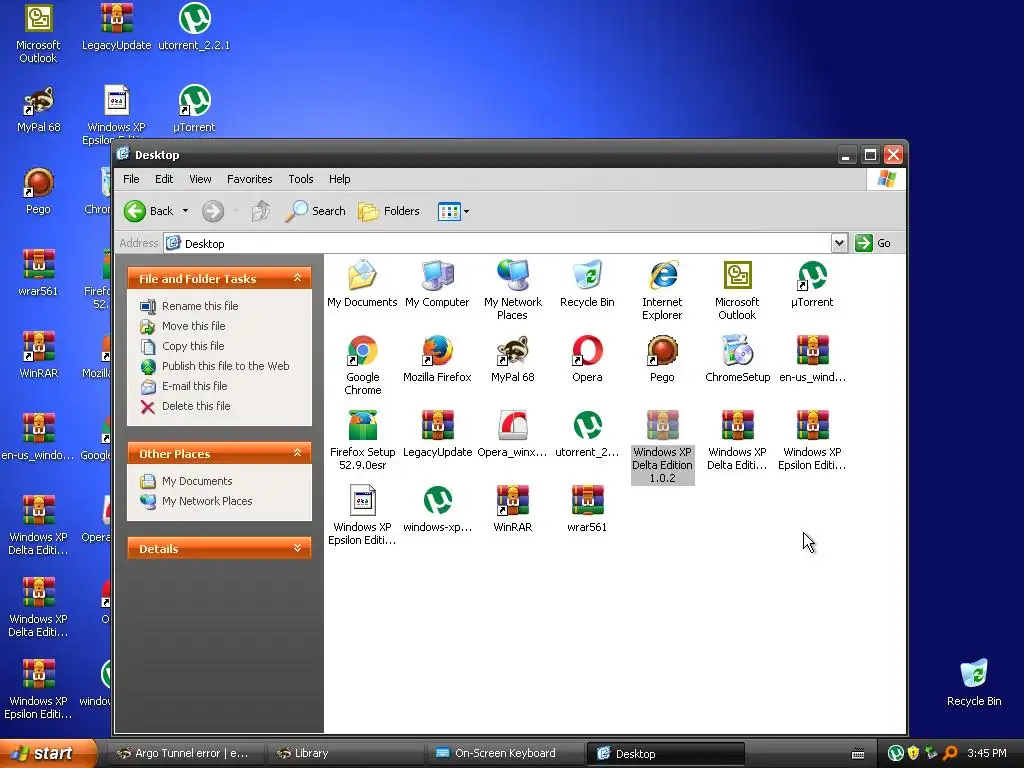Click the Go button

(x=872, y=243)
